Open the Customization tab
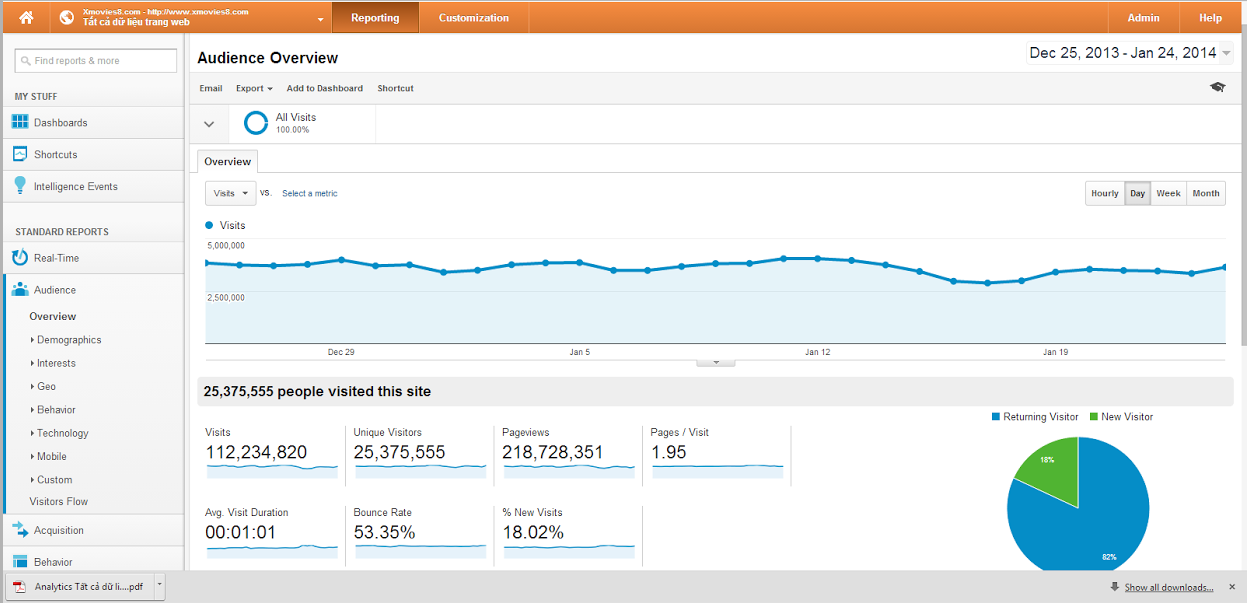The height and width of the screenshot is (603, 1247). click(473, 17)
